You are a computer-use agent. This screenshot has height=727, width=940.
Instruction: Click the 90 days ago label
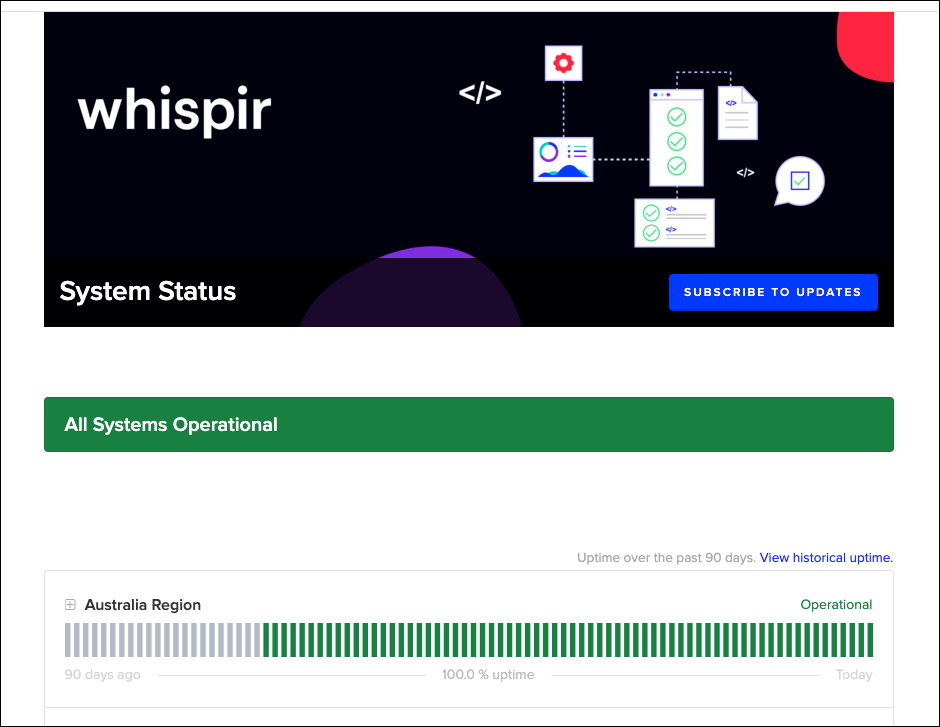[103, 675]
